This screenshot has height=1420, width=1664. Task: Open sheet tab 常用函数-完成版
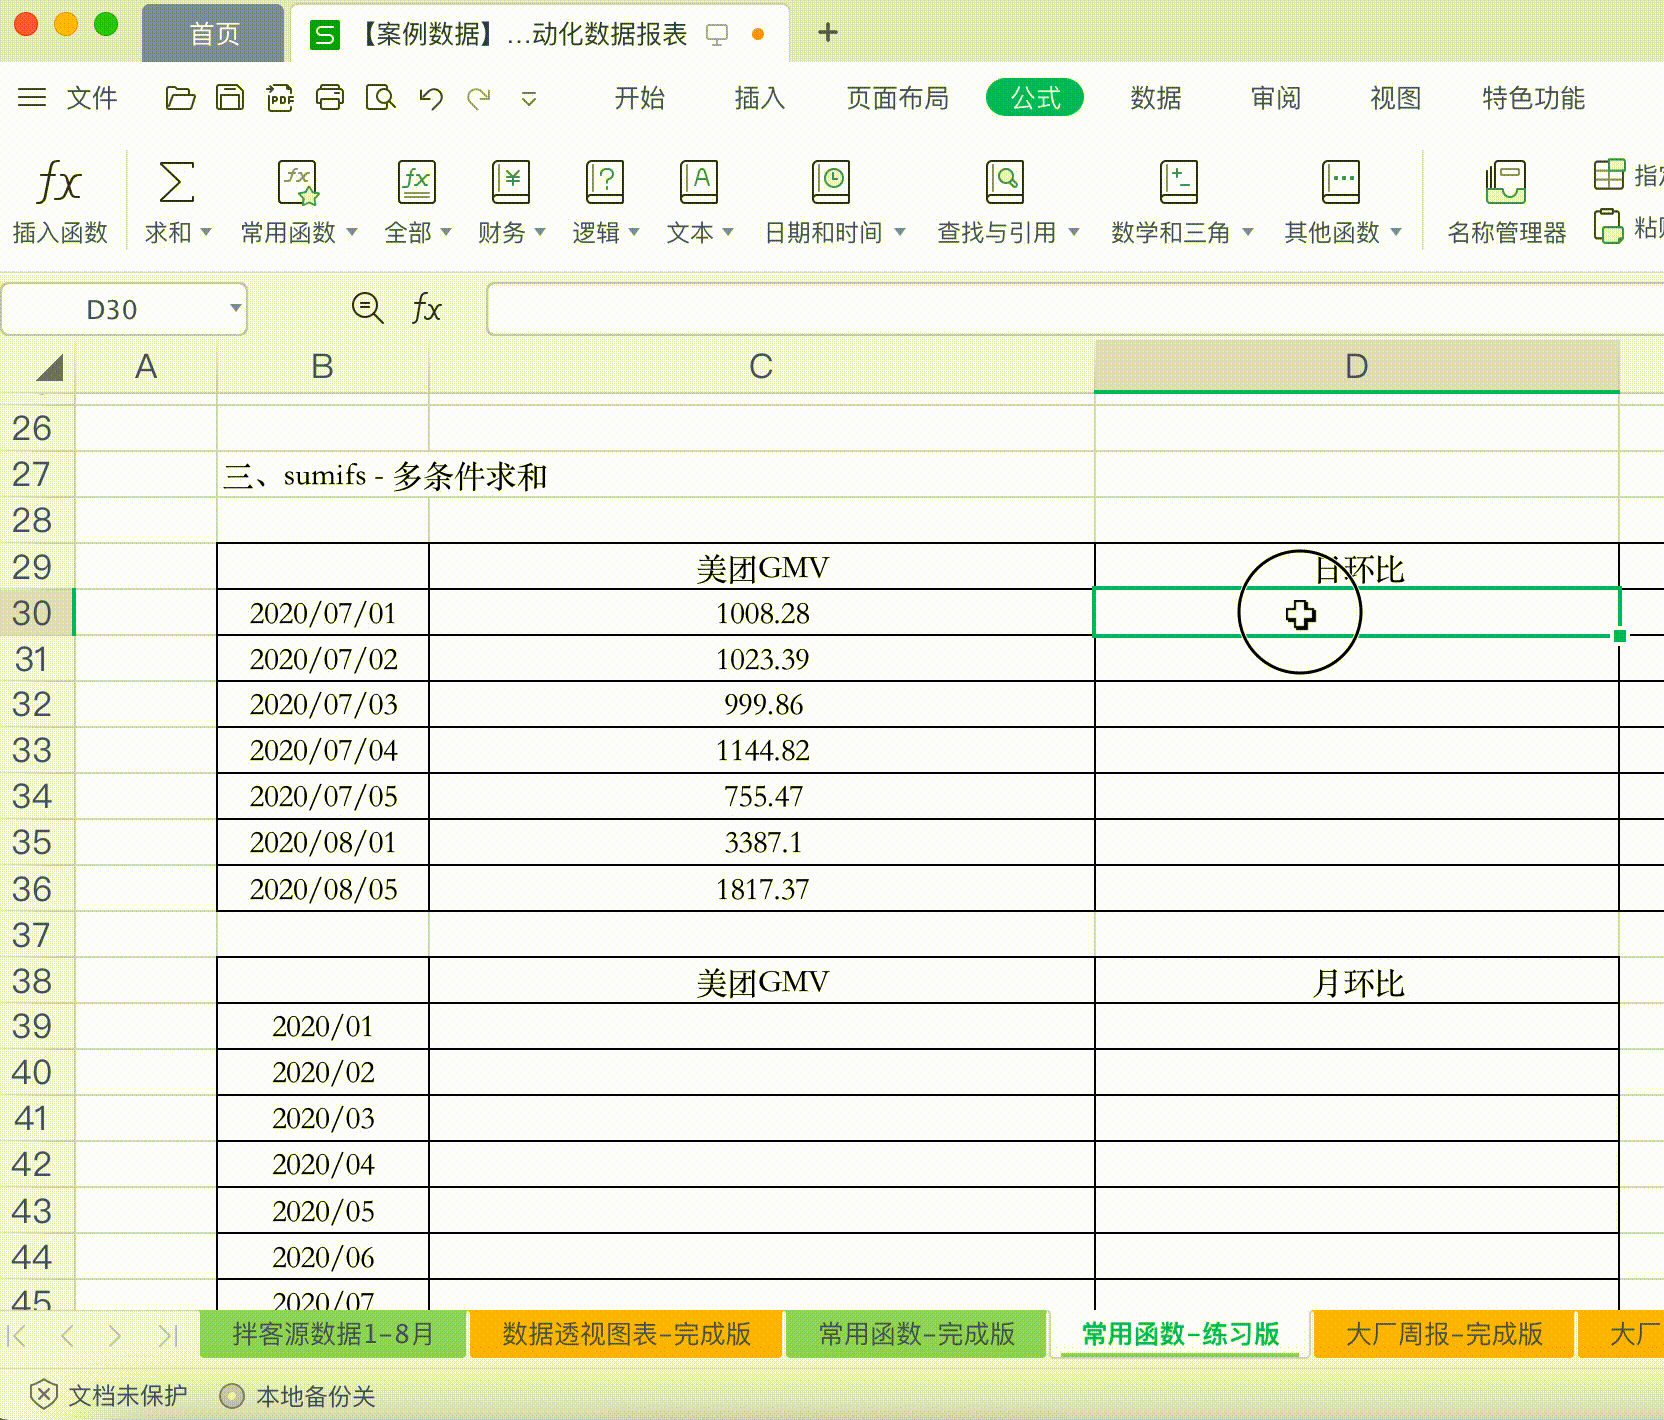[x=916, y=1334]
